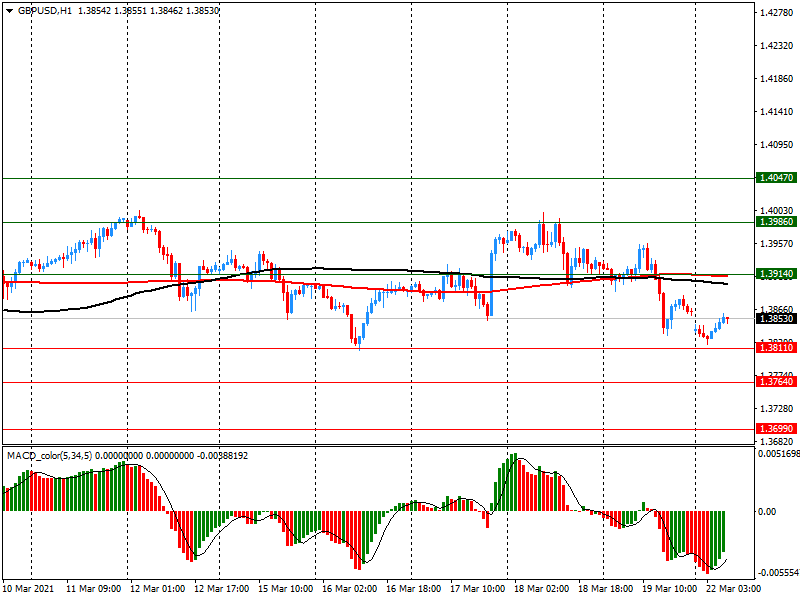This screenshot has height=600, width=800.
Task: Click the 1.39140 level label on price axis
Action: click(776, 273)
